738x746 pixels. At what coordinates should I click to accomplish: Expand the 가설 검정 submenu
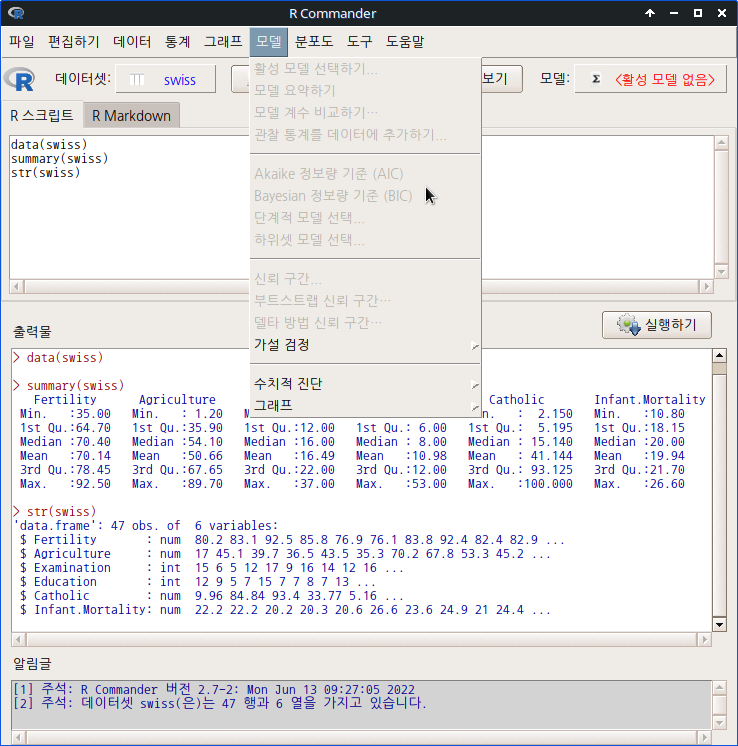(x=365, y=344)
